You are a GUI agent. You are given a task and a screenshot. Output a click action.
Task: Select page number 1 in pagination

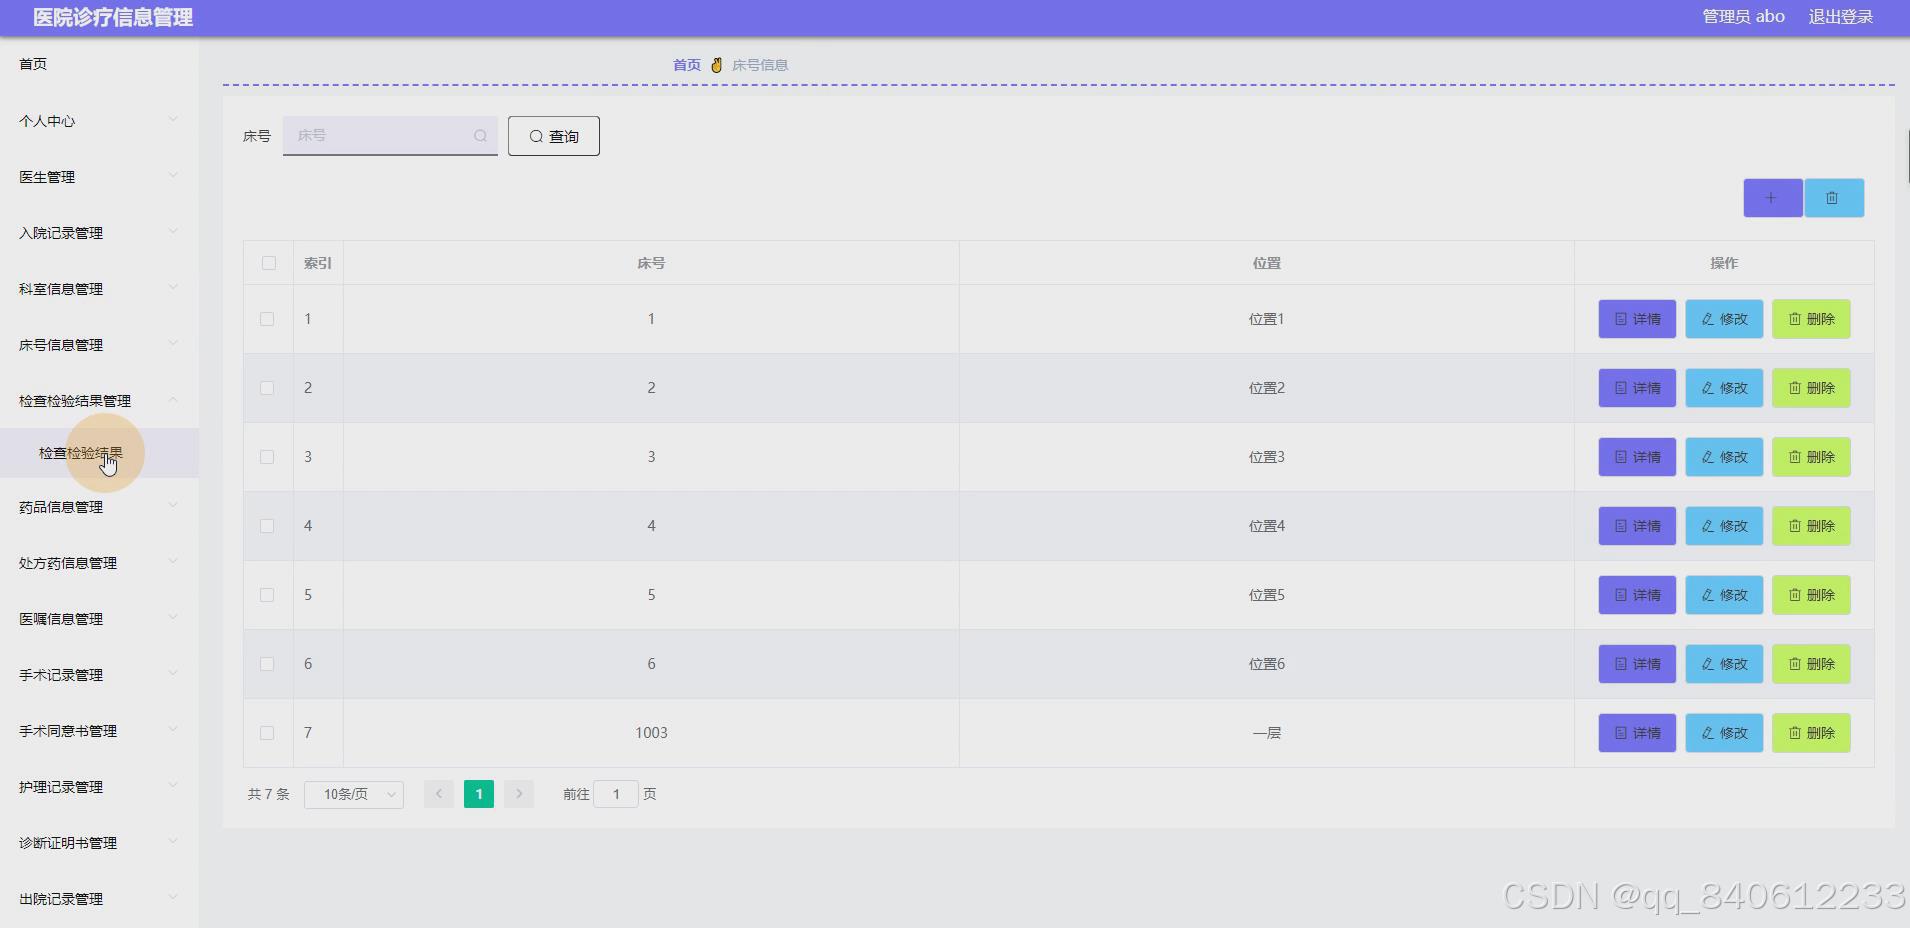pyautogui.click(x=479, y=794)
